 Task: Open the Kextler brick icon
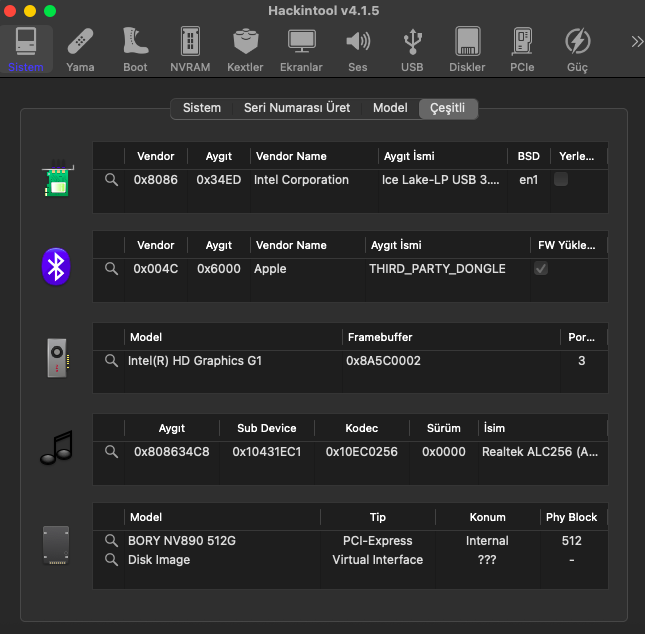(x=245, y=49)
